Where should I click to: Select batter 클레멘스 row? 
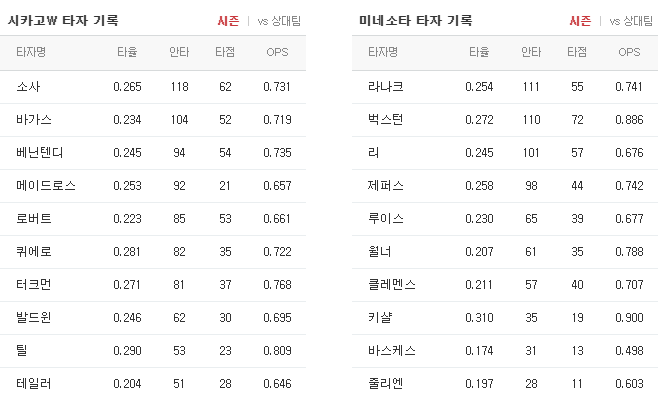click(505, 285)
